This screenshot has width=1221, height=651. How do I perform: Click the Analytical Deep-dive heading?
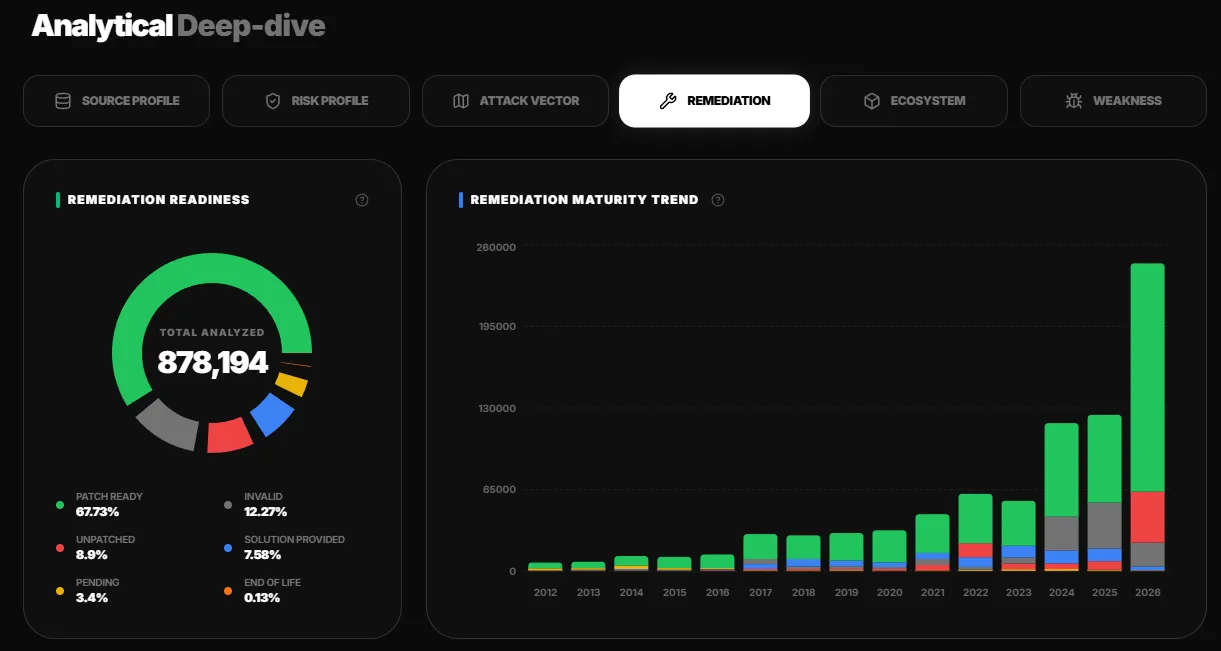(x=179, y=26)
